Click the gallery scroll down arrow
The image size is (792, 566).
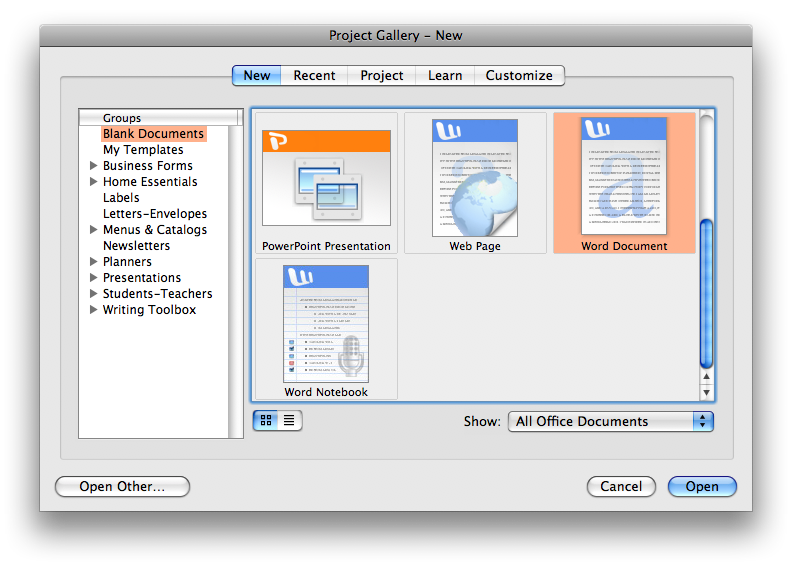tap(706, 392)
